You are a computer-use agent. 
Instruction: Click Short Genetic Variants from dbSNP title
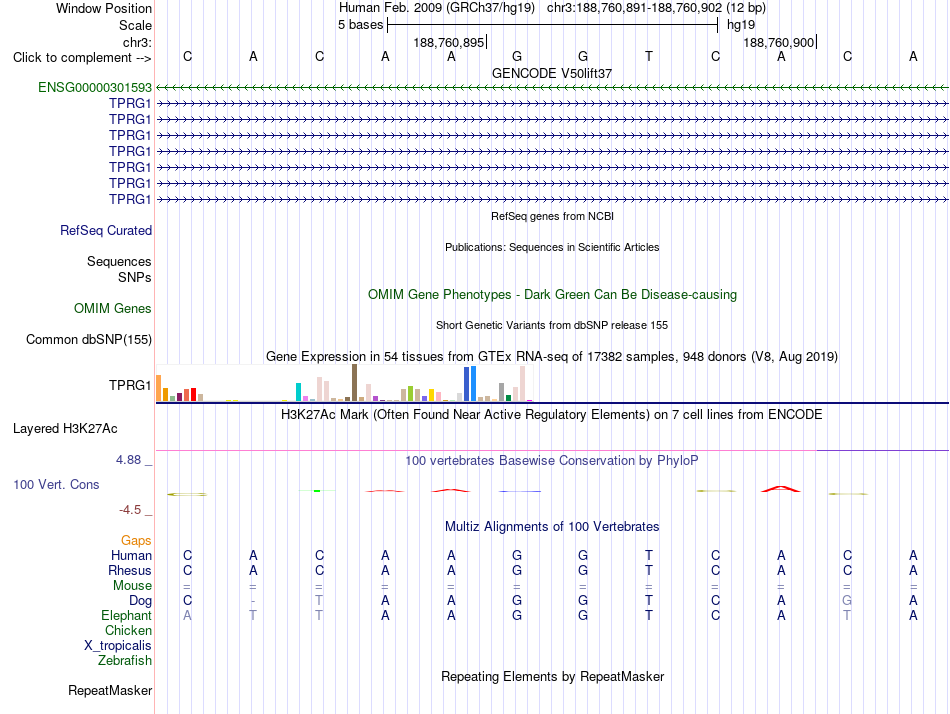(552, 325)
